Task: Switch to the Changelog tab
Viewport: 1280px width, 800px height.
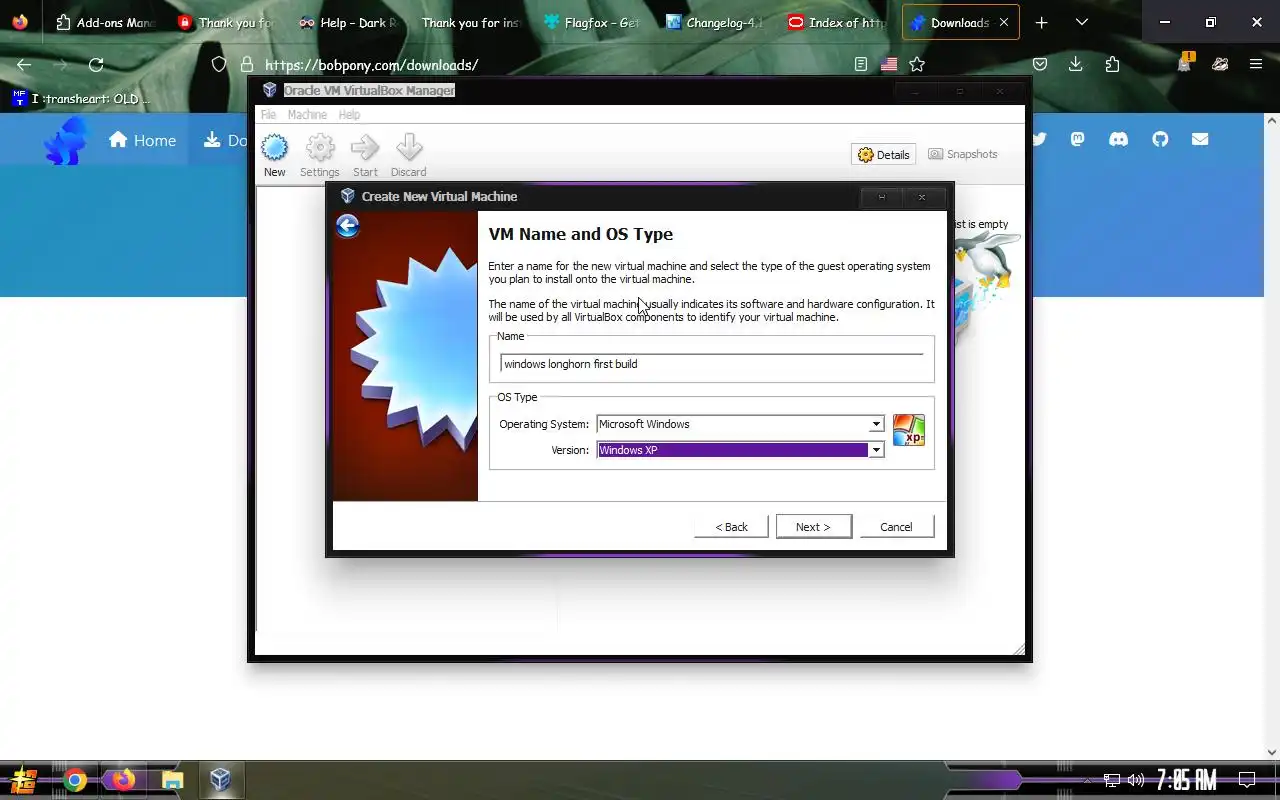Action: pyautogui.click(x=714, y=22)
